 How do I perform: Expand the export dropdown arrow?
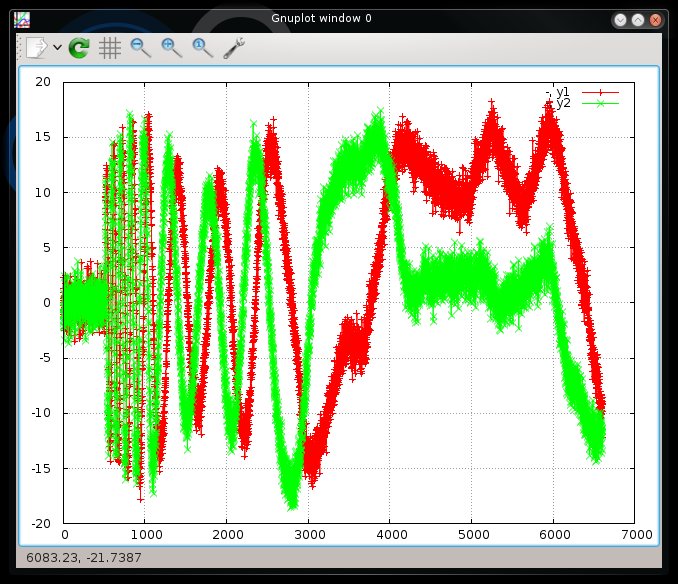point(57,47)
